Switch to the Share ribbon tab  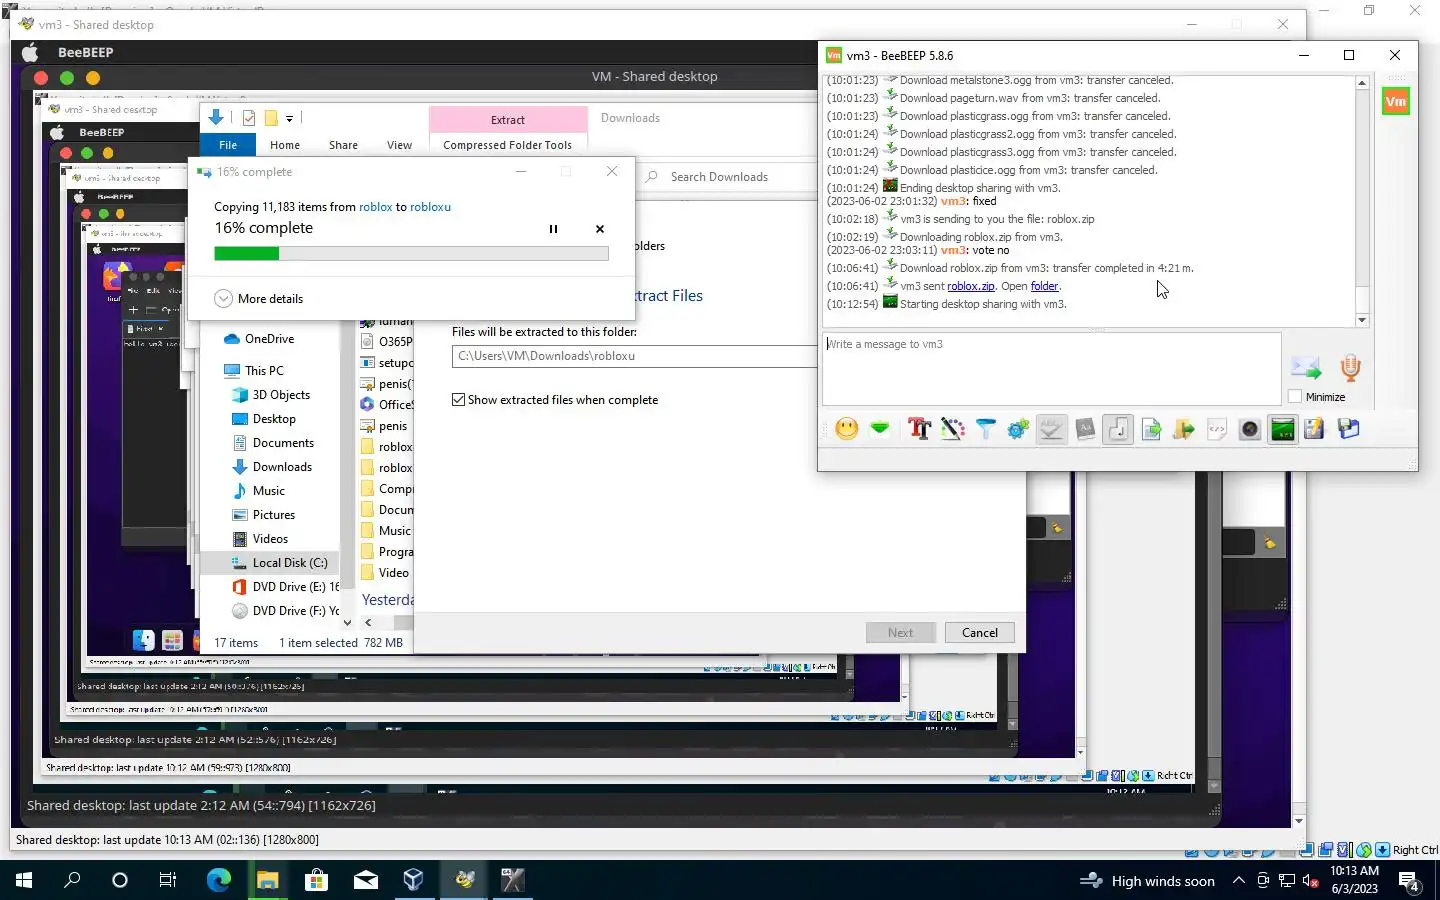coord(343,145)
